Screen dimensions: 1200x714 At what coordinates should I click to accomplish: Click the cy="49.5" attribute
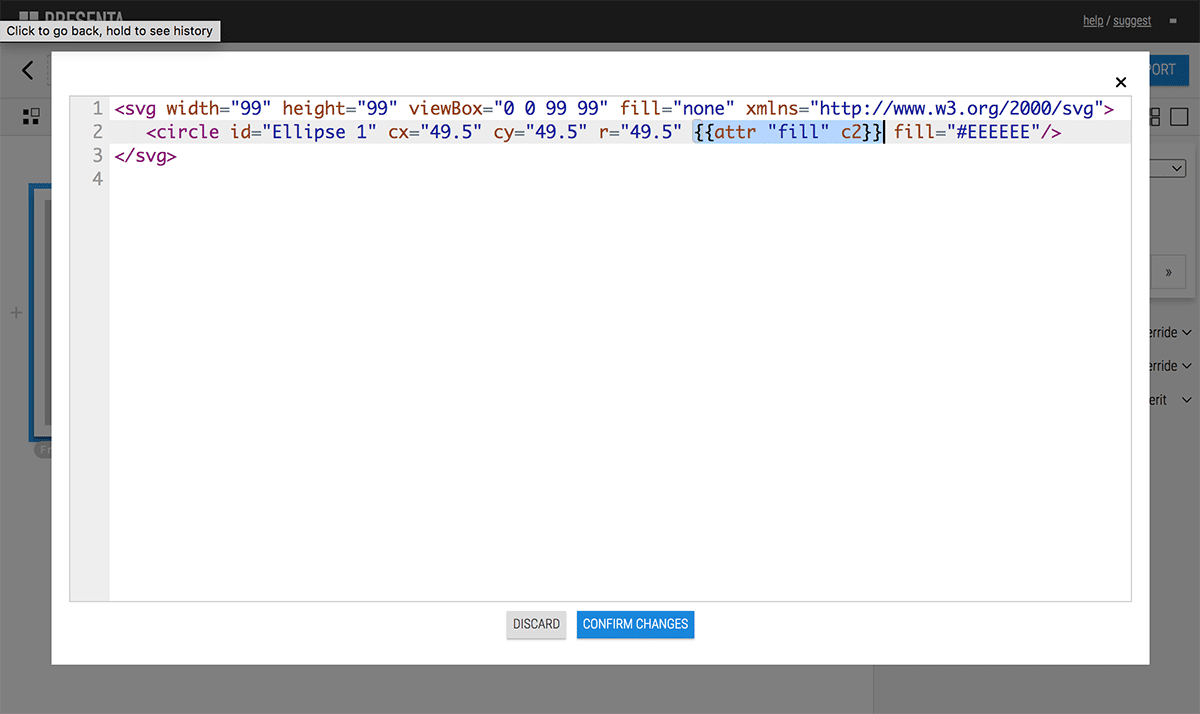pyautogui.click(x=540, y=132)
